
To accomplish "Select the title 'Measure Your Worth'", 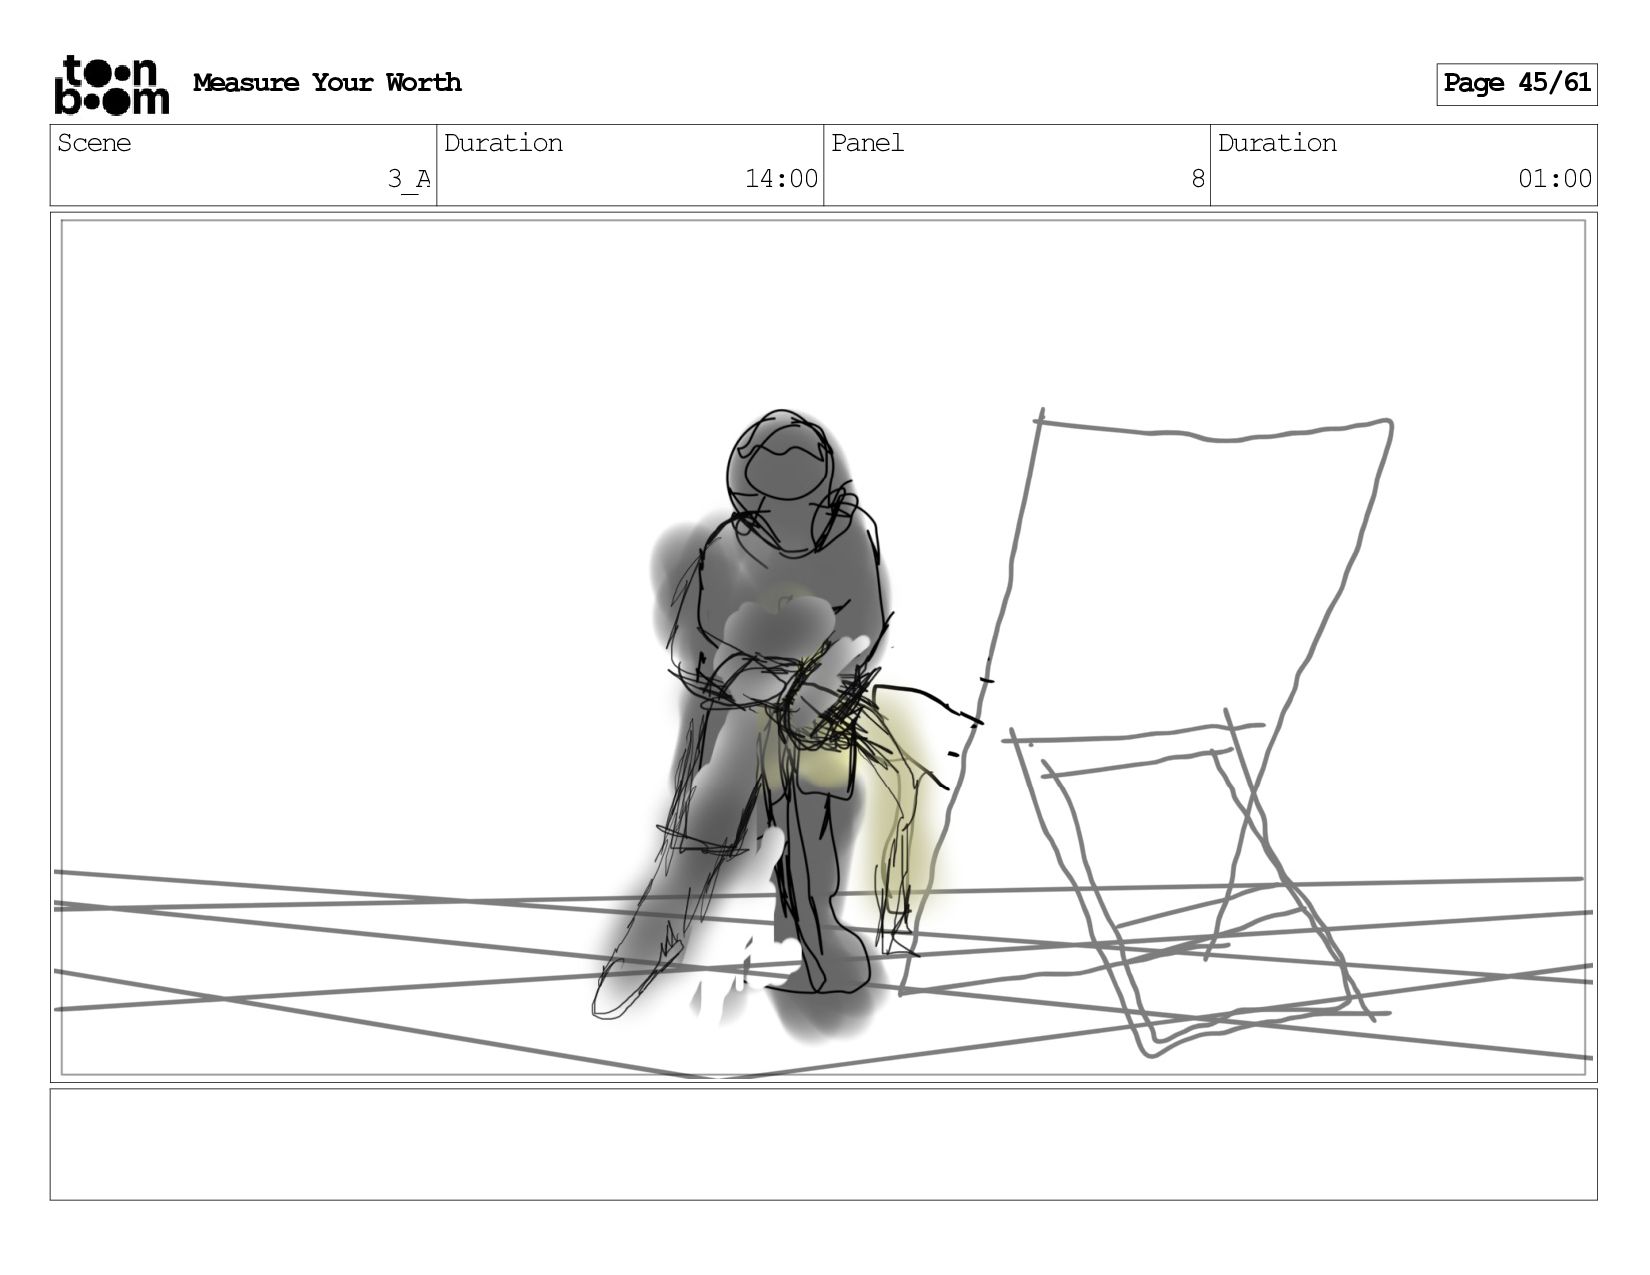I will 327,82.
